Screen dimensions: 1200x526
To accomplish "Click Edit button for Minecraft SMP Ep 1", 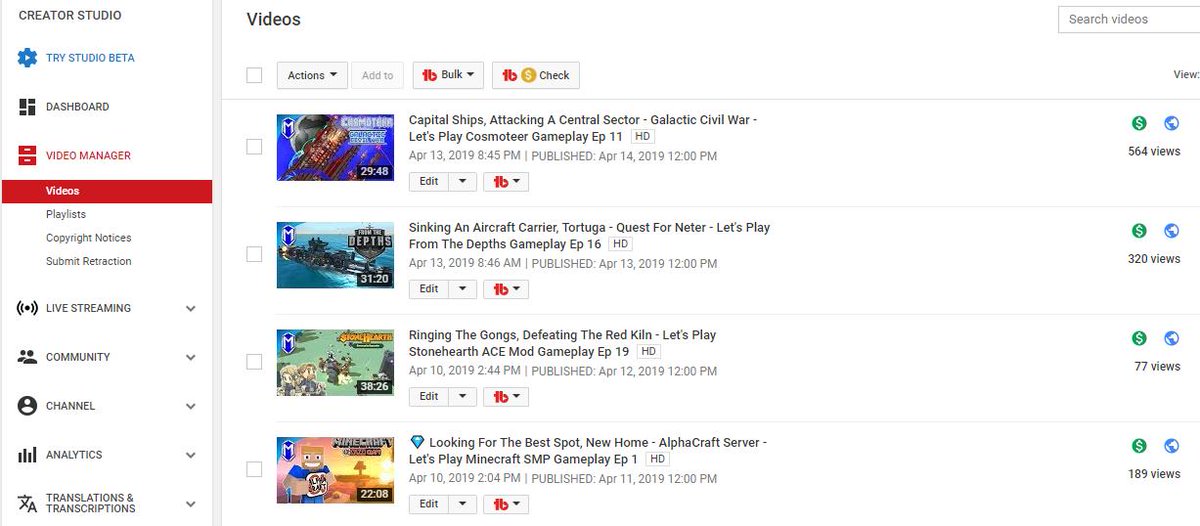I will (x=429, y=504).
